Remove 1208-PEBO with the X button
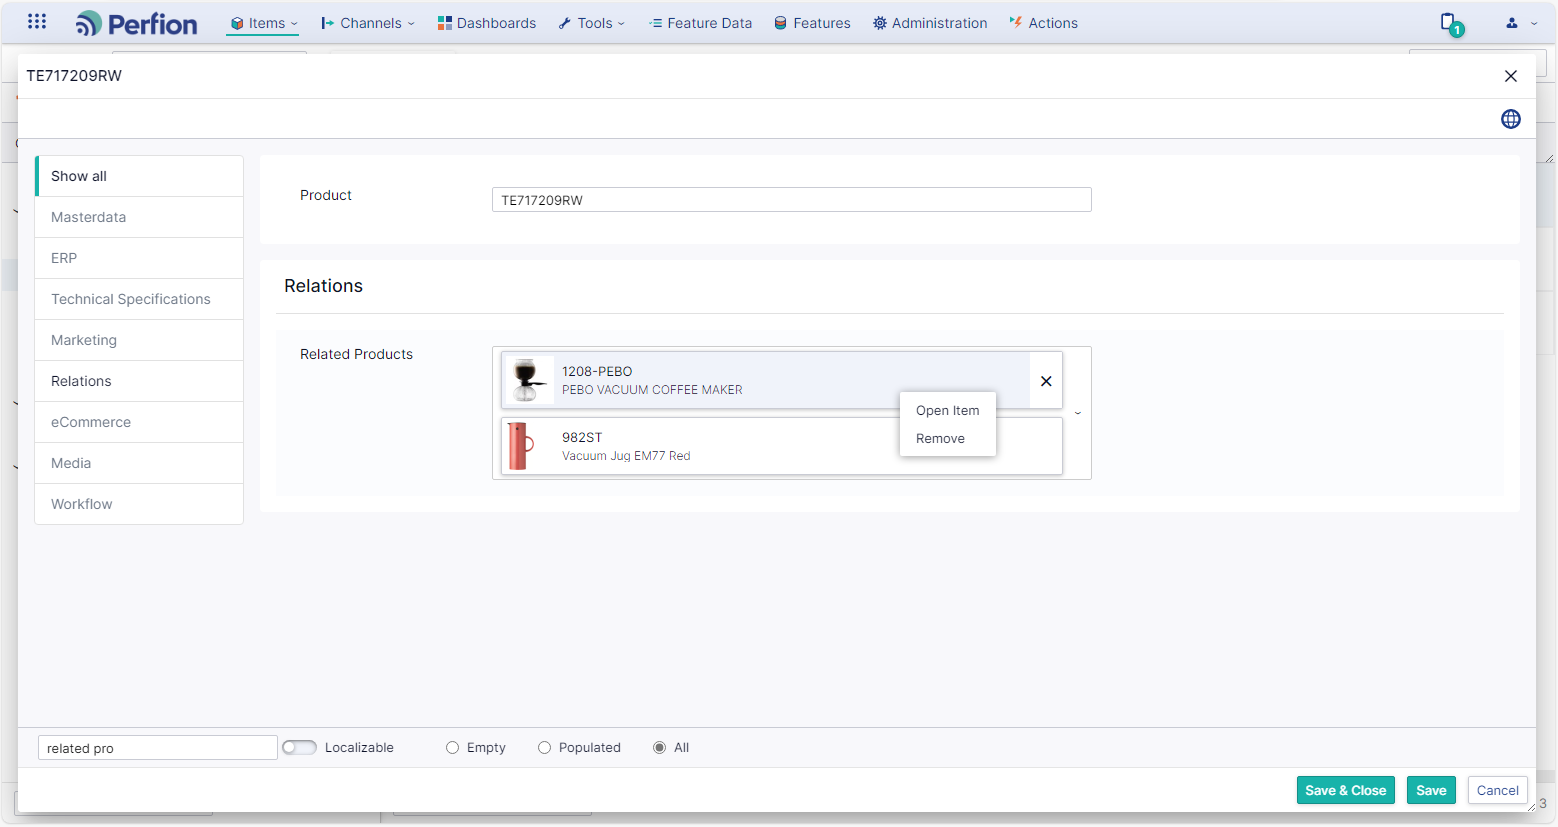1558x827 pixels. pyautogui.click(x=1046, y=381)
